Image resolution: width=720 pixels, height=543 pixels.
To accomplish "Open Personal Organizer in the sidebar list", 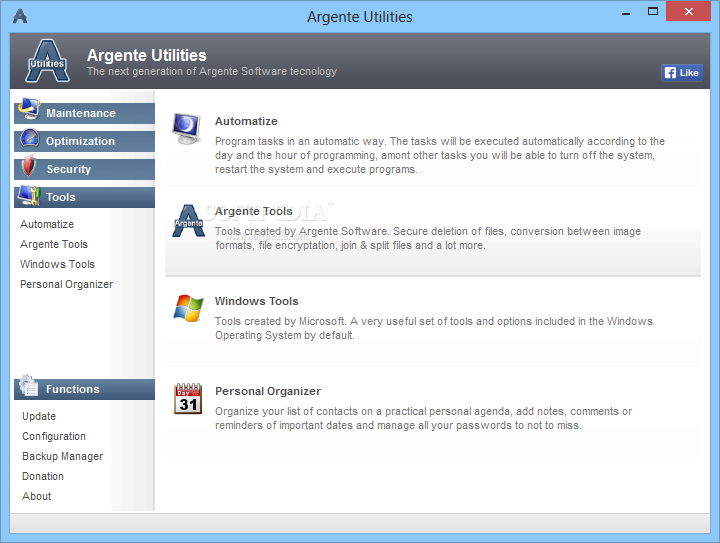I will (67, 285).
